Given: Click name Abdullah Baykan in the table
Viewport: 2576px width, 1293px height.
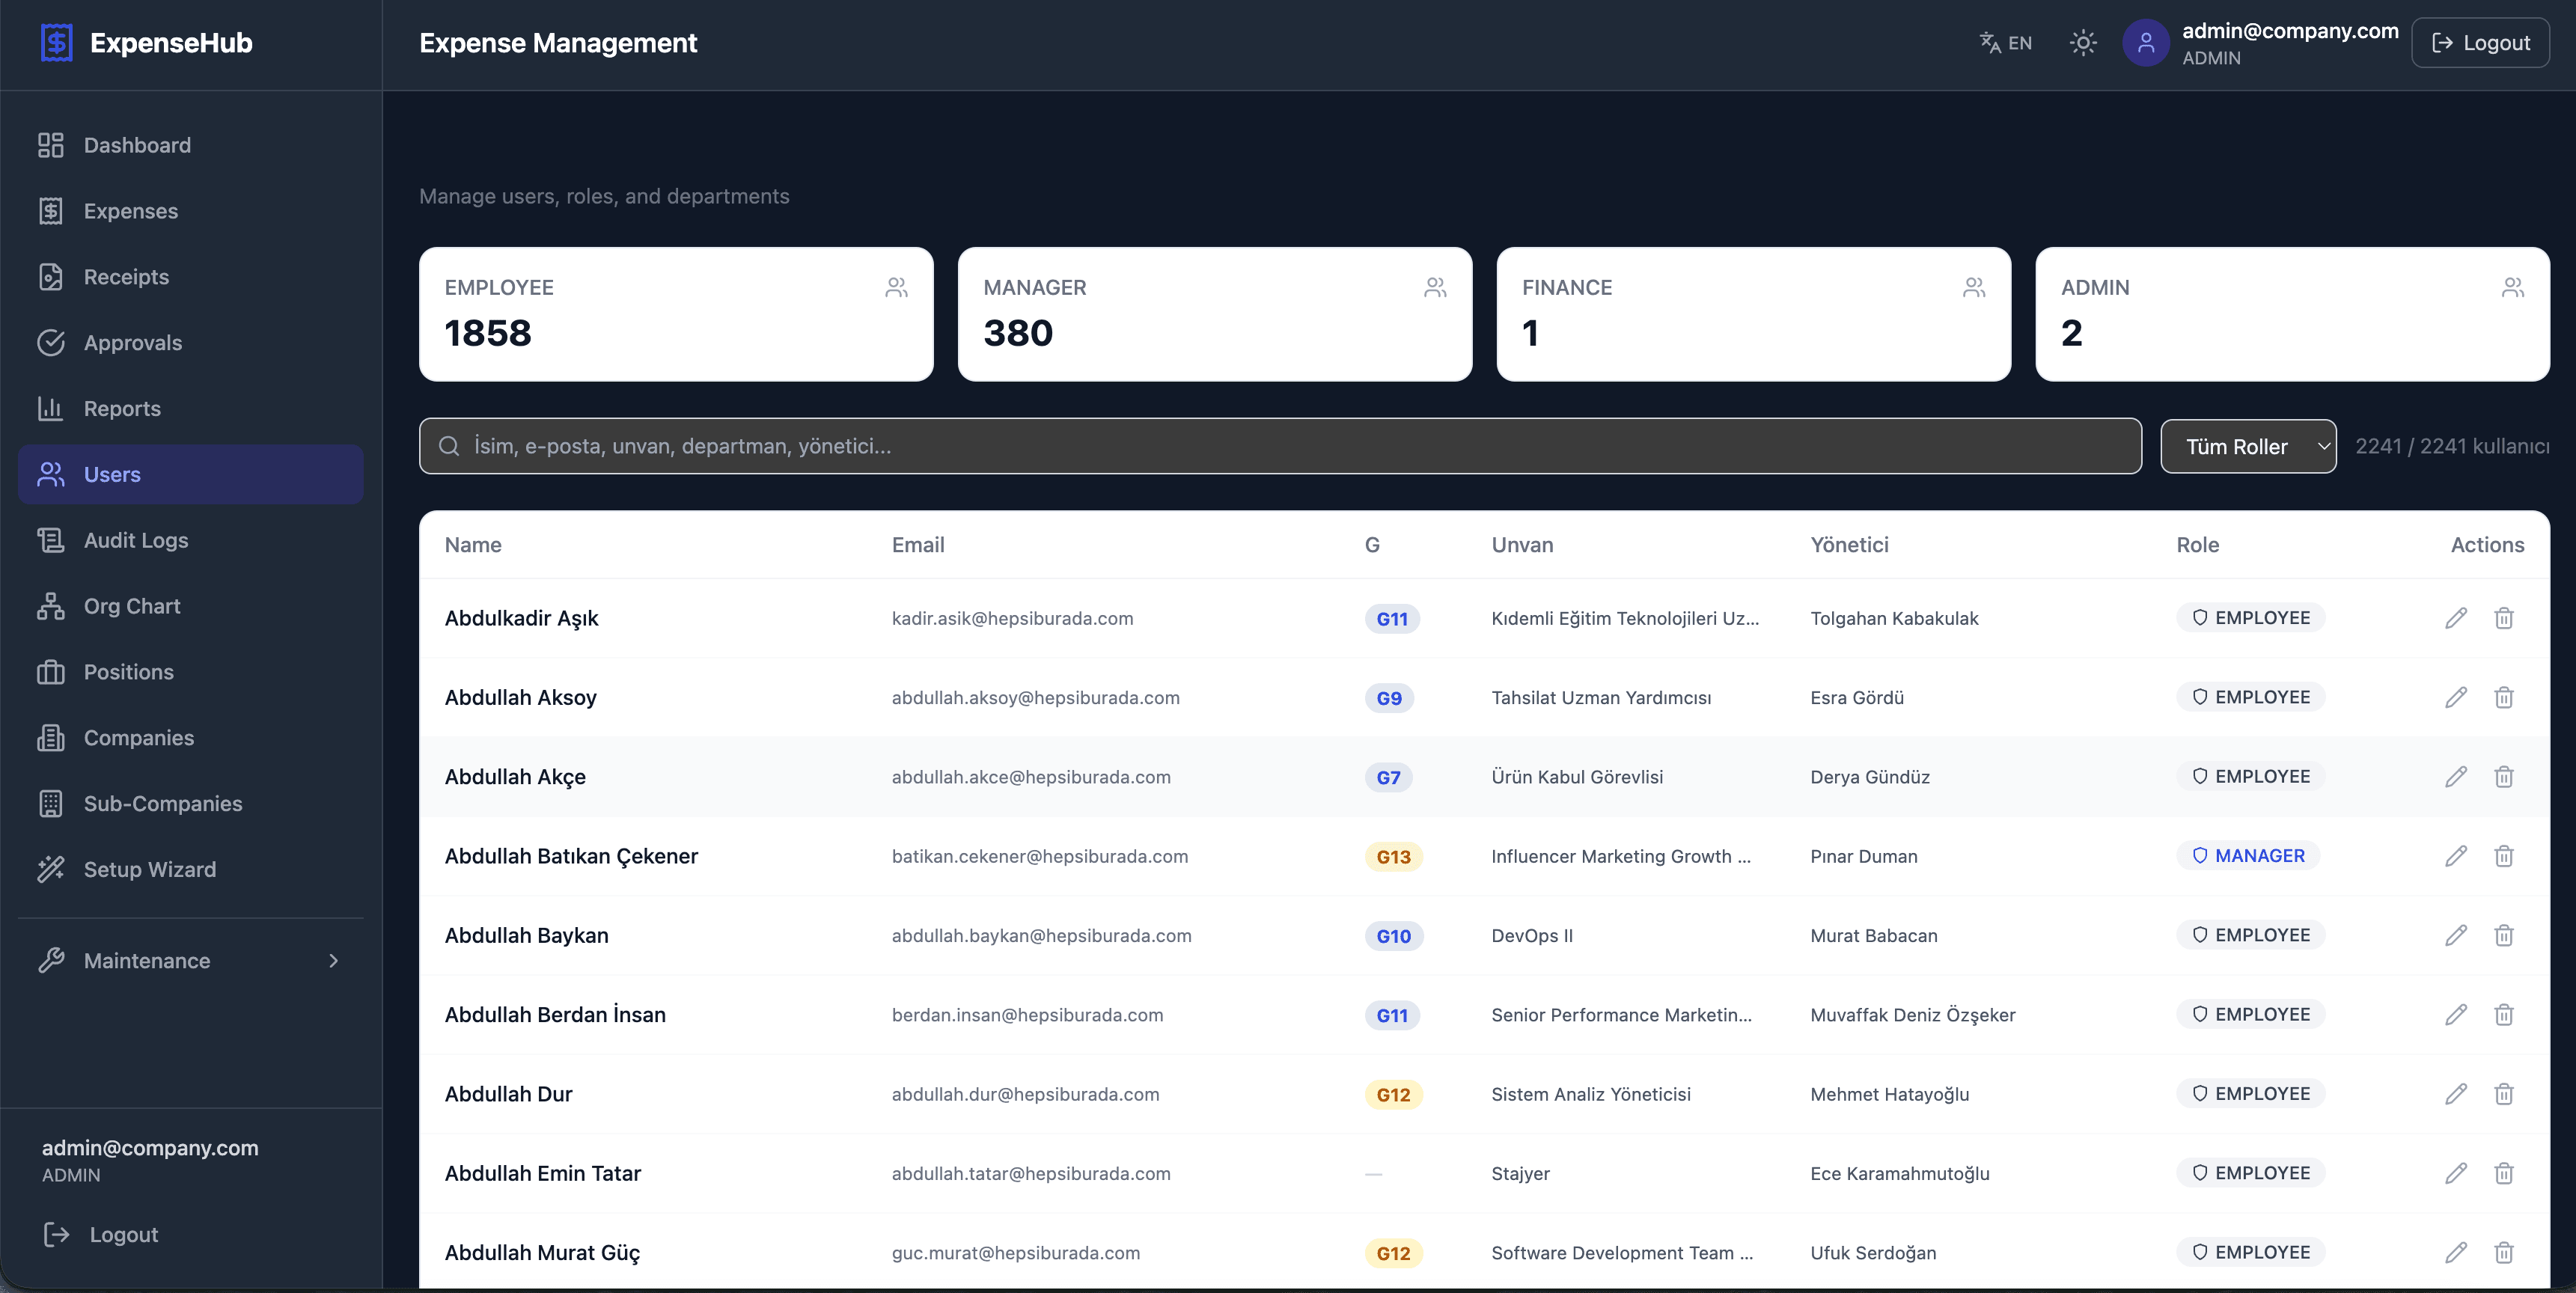Looking at the screenshot, I should [526, 935].
